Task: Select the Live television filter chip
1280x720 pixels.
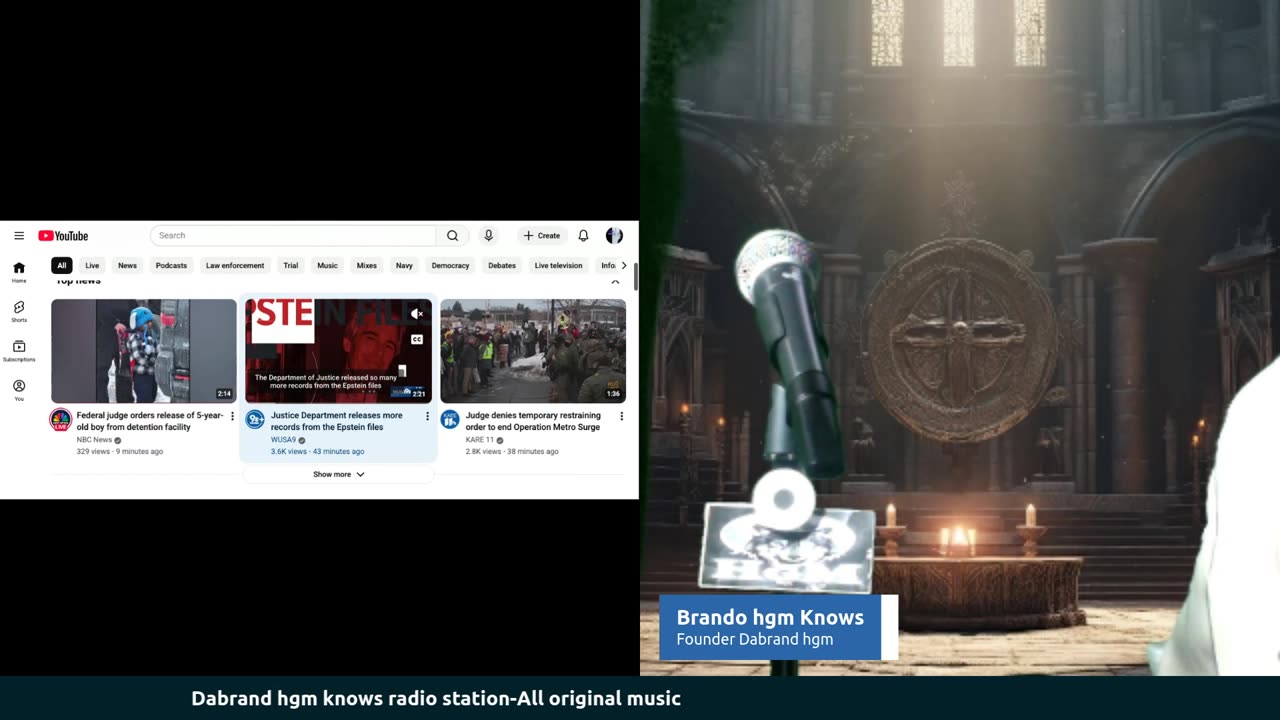Action: (x=558, y=266)
